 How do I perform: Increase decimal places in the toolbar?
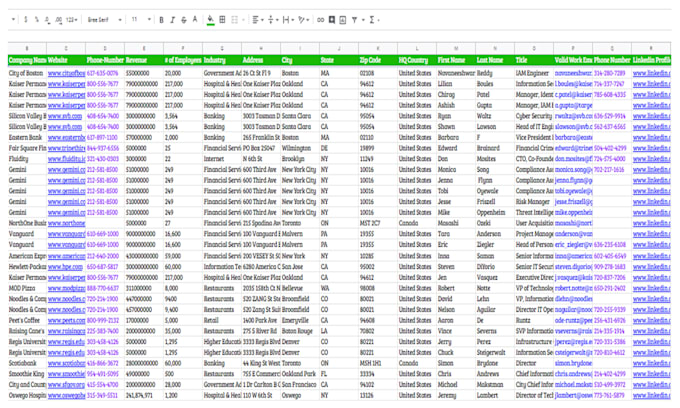[59, 20]
